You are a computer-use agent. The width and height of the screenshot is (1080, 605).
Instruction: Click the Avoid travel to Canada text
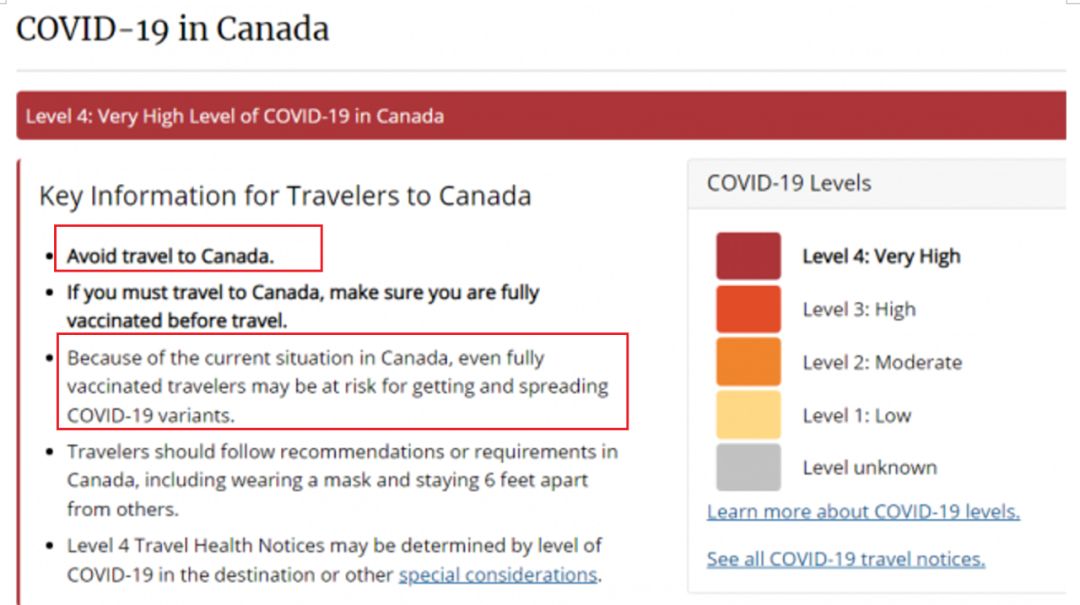[x=170, y=256]
